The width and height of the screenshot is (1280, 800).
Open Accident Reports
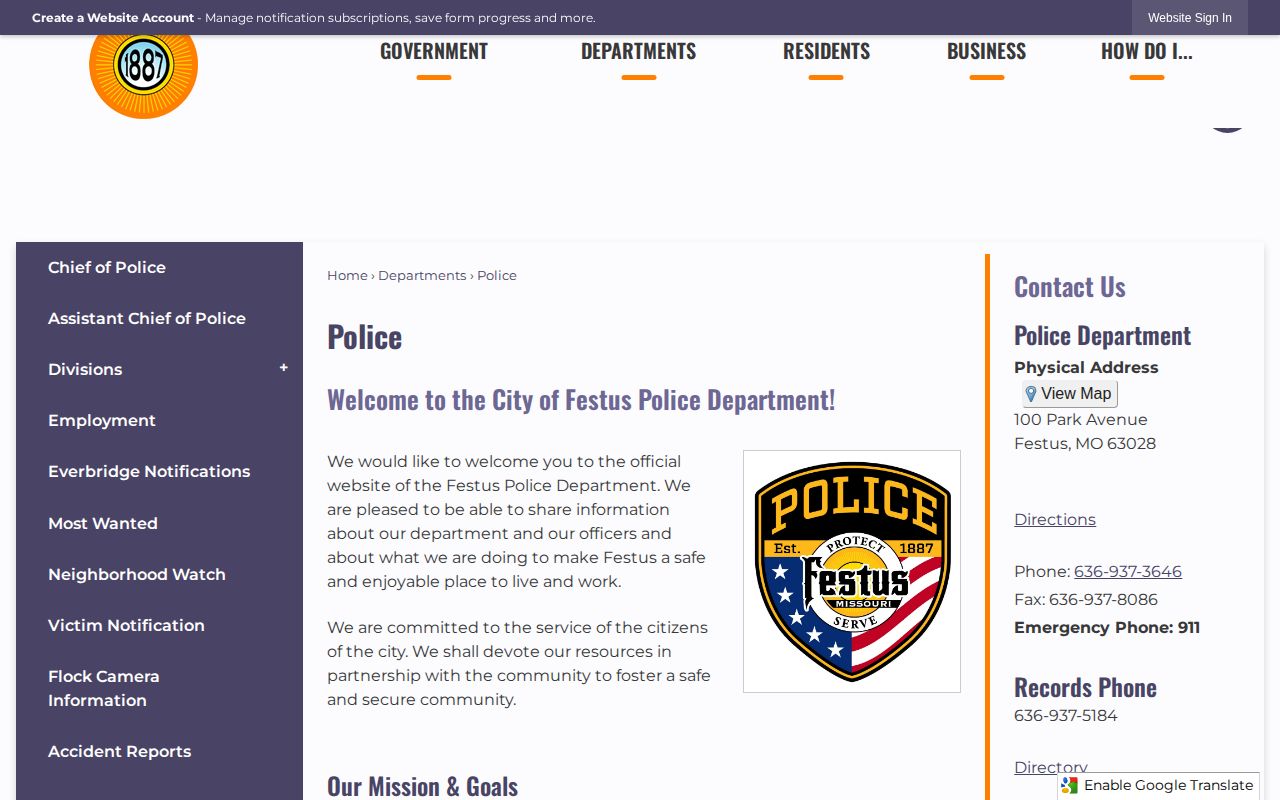119,751
